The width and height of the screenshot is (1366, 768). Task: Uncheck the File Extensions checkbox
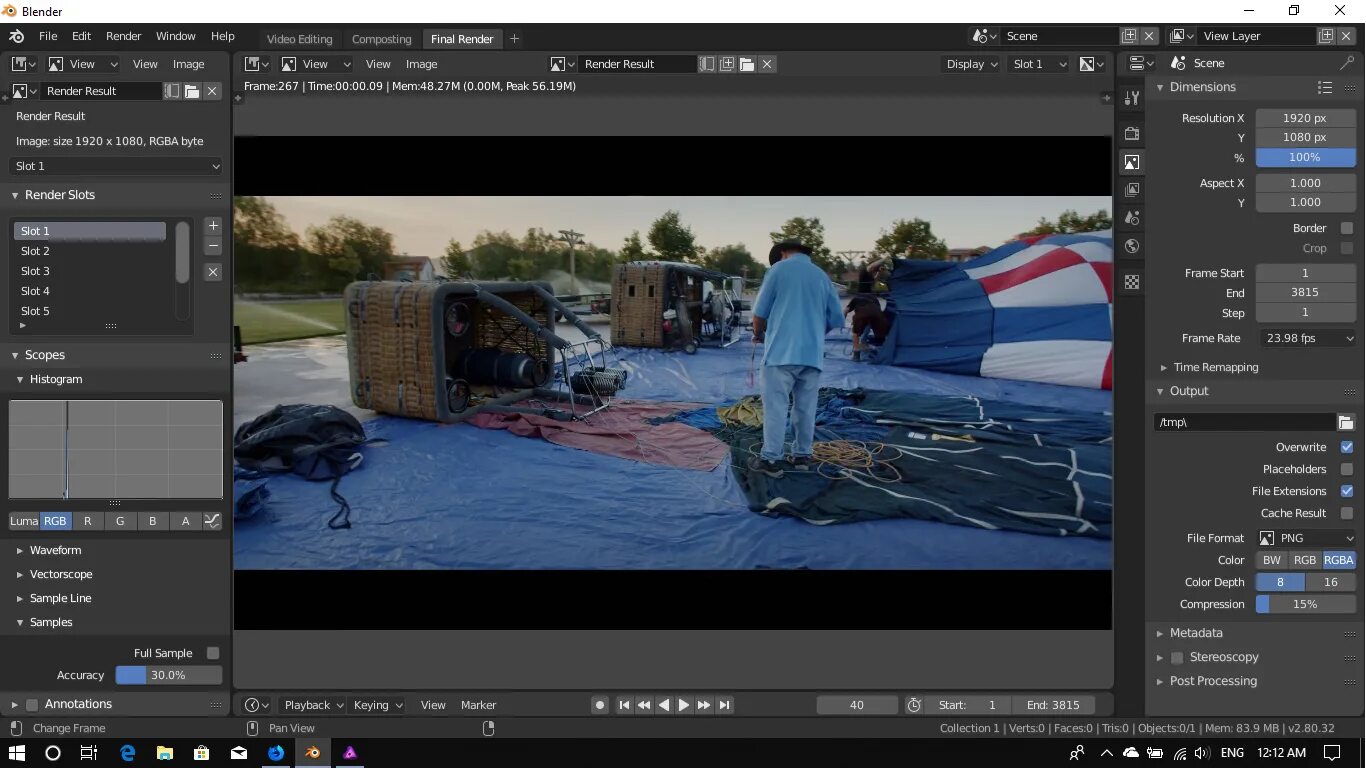pos(1347,491)
